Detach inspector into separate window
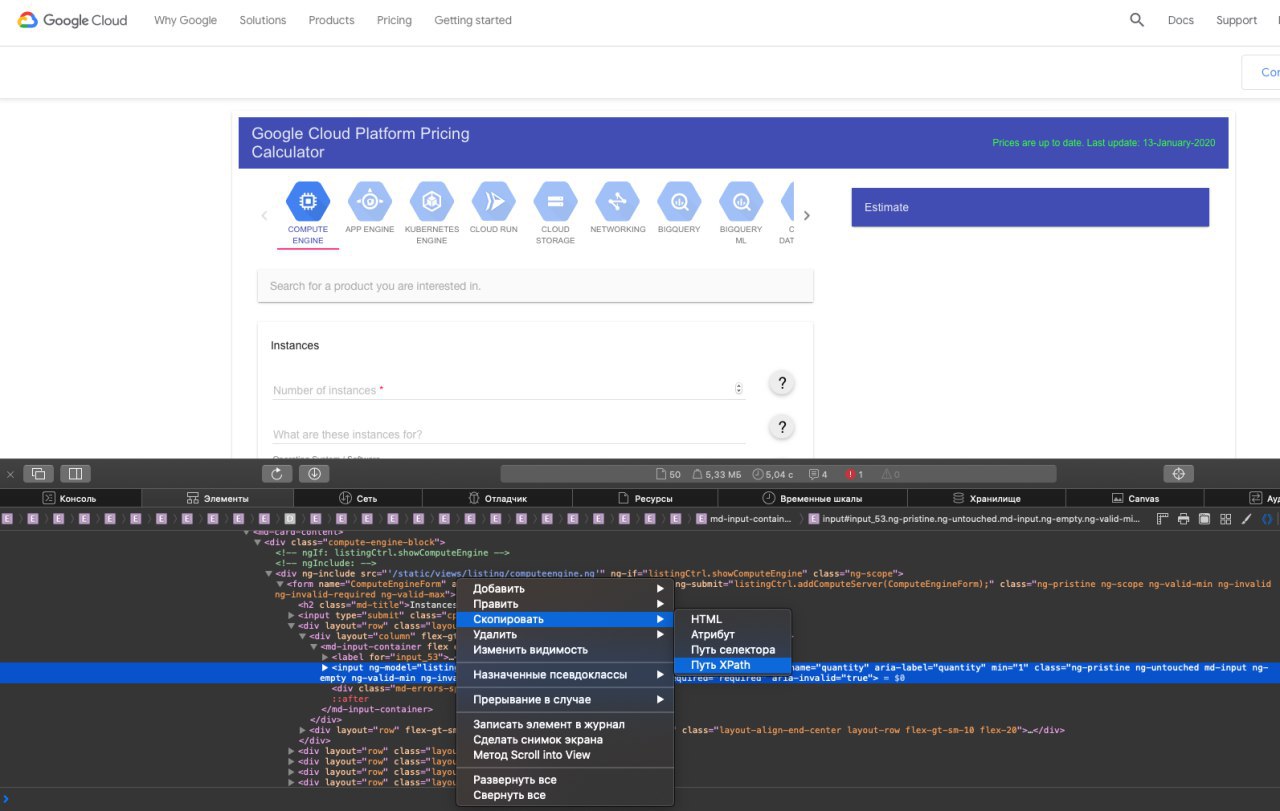The height and width of the screenshot is (811, 1280). (39, 474)
